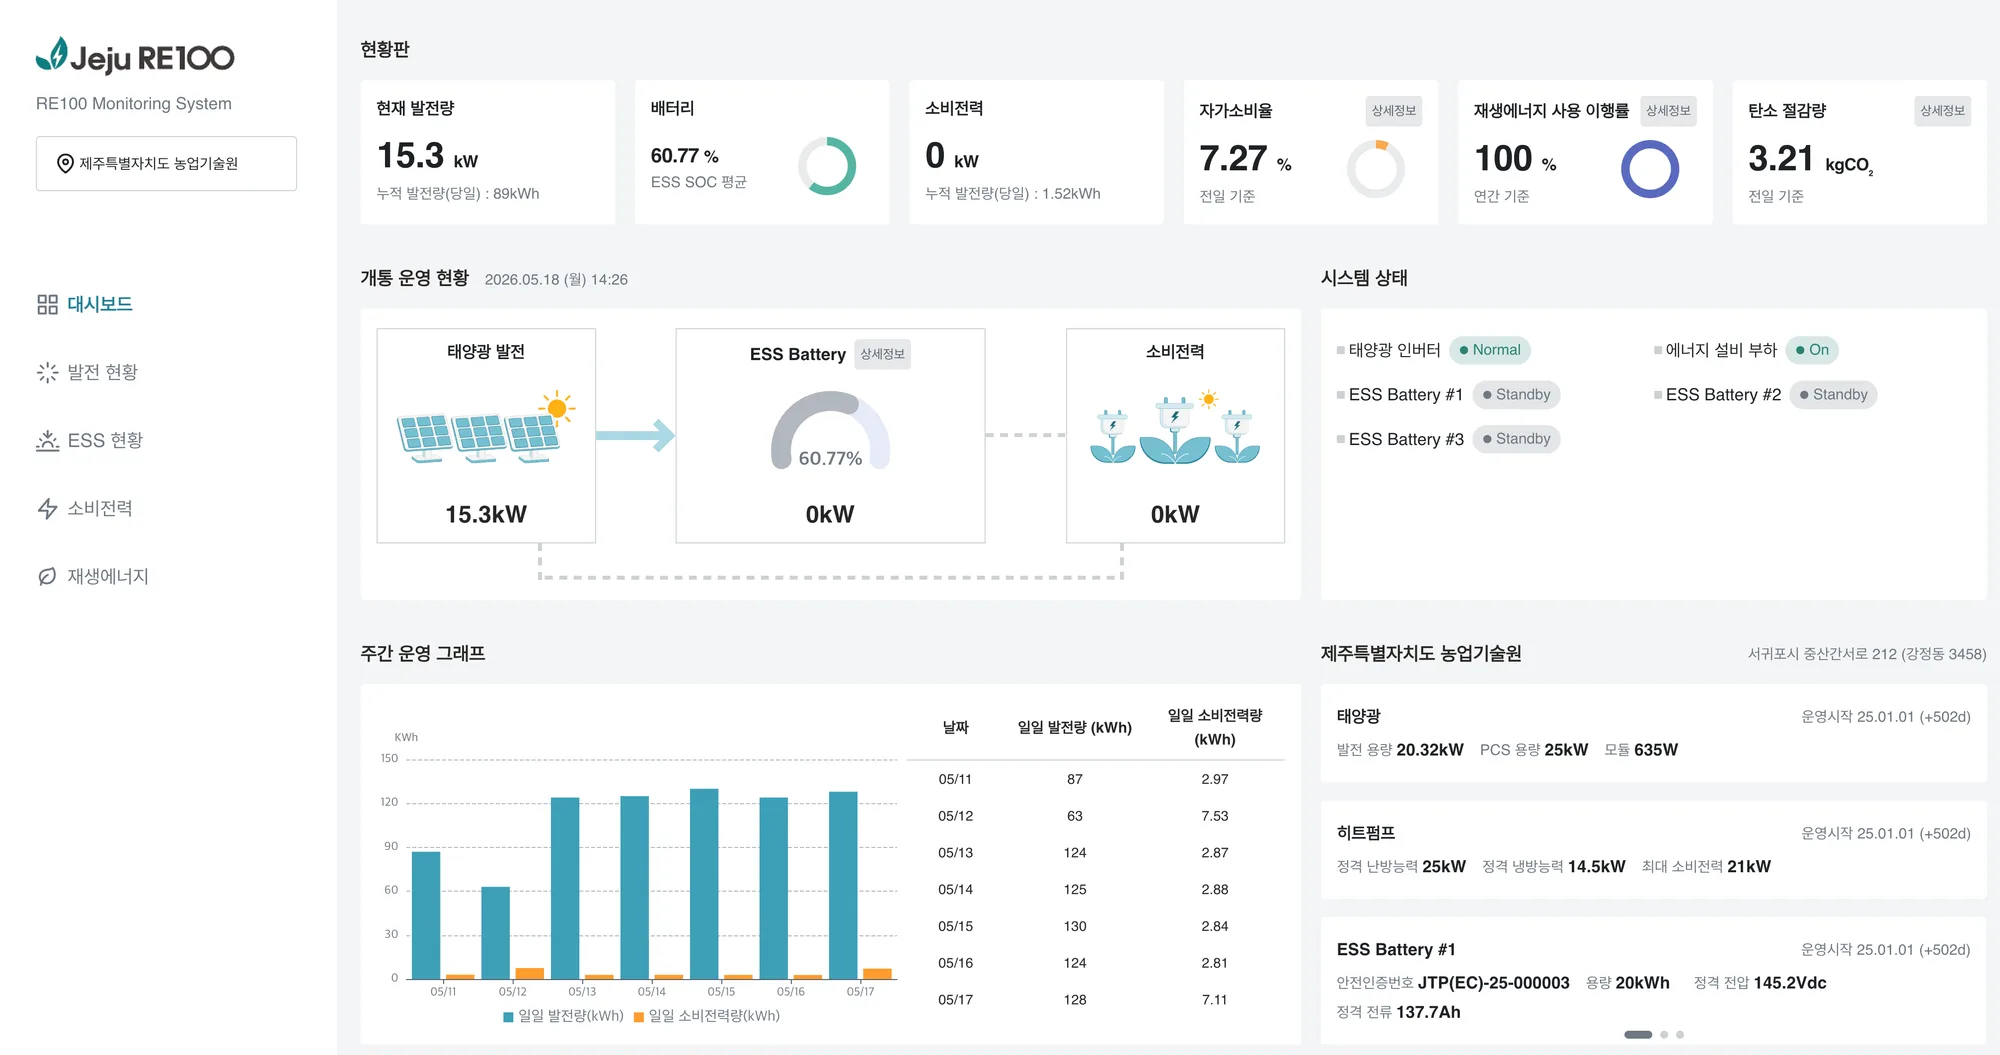
Task: Click the 05/17 orange consumption bar
Action: pyautogui.click(x=877, y=974)
